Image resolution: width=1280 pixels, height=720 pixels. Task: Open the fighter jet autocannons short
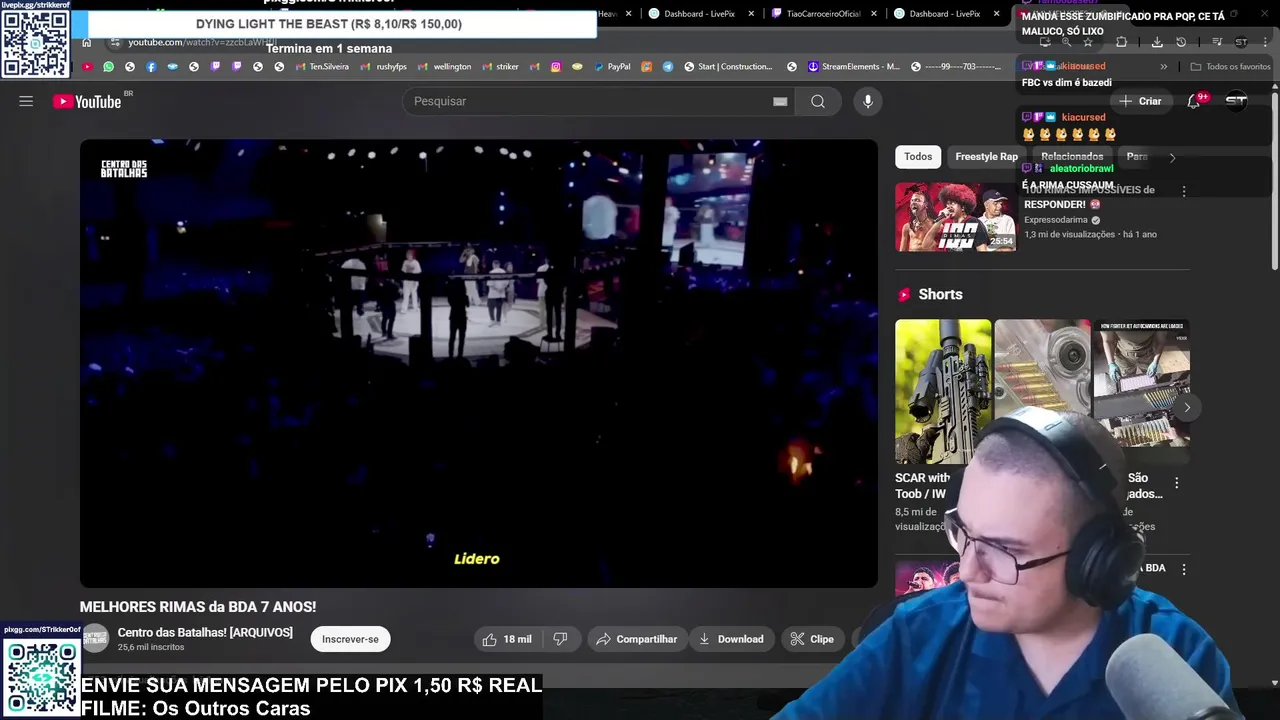click(1141, 383)
